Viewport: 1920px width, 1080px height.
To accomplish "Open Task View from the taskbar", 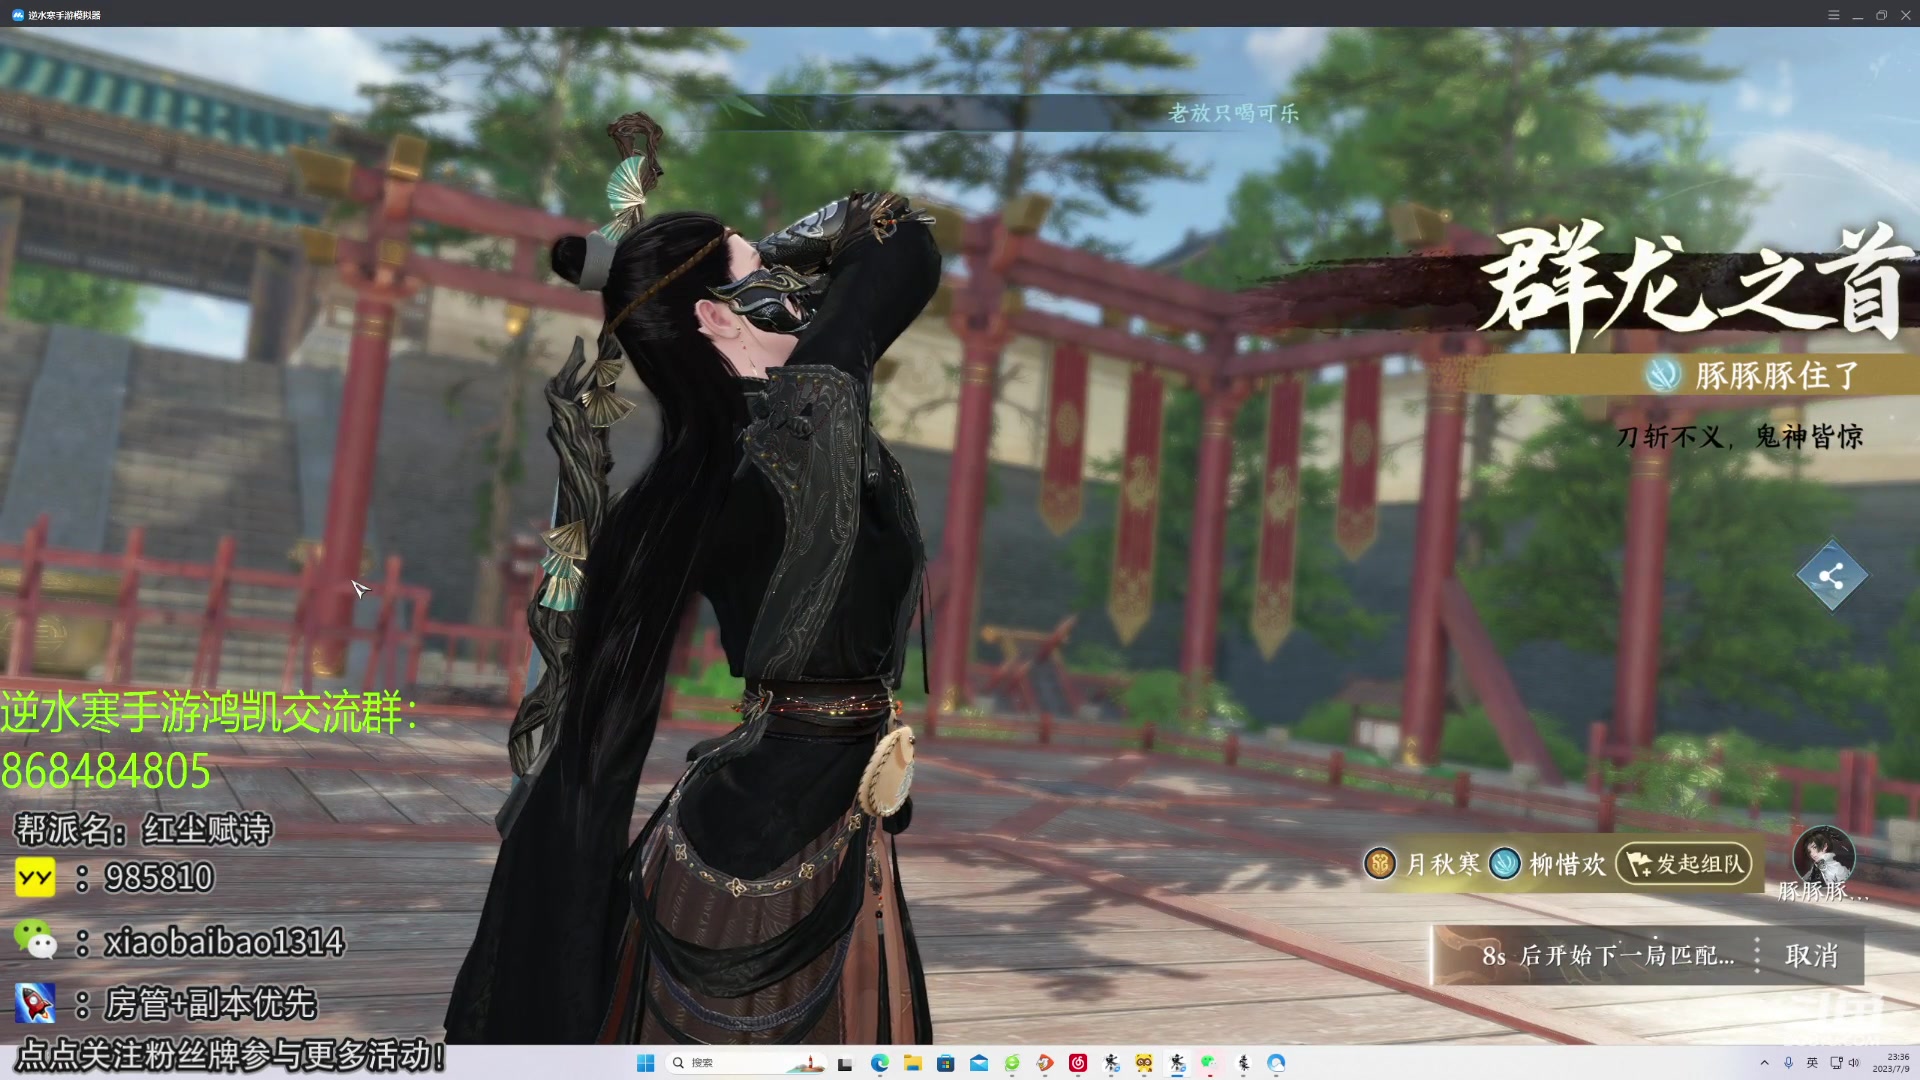I will pyautogui.click(x=845, y=1063).
